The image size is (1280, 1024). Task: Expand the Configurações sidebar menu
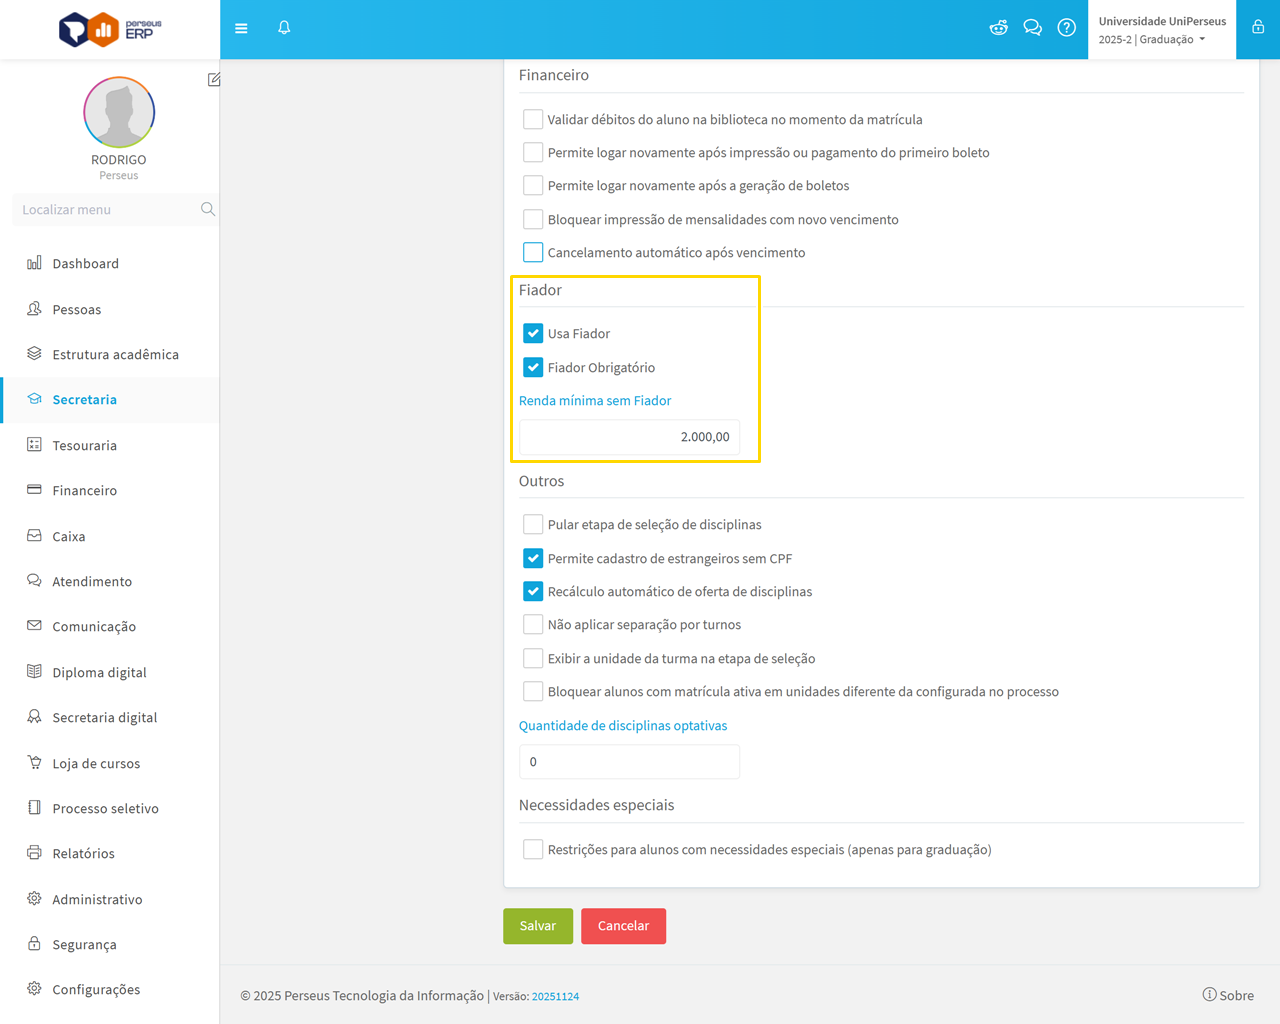[x=96, y=989]
